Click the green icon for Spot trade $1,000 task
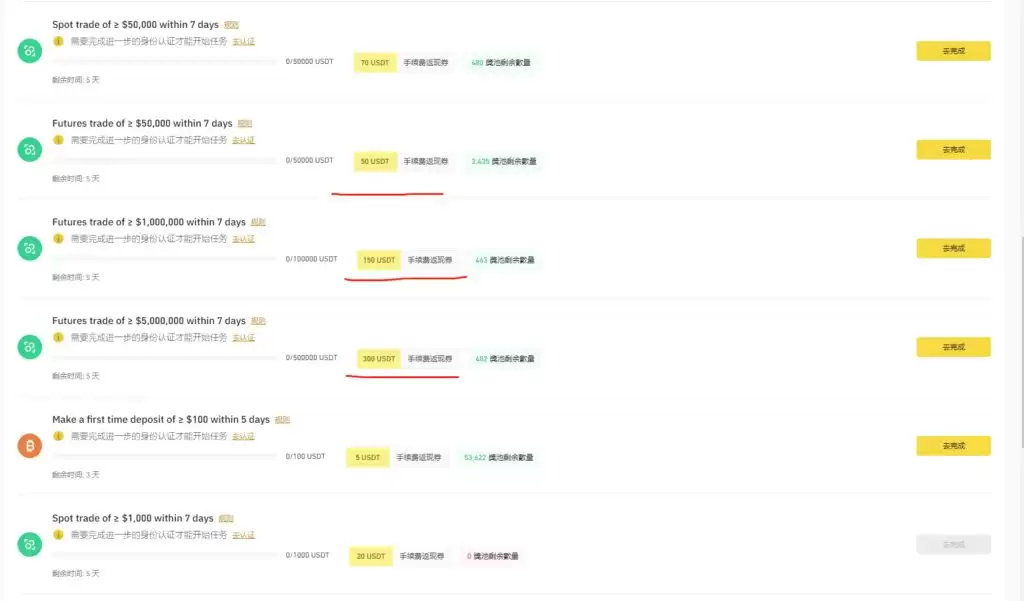The height and width of the screenshot is (601, 1024). pos(29,545)
